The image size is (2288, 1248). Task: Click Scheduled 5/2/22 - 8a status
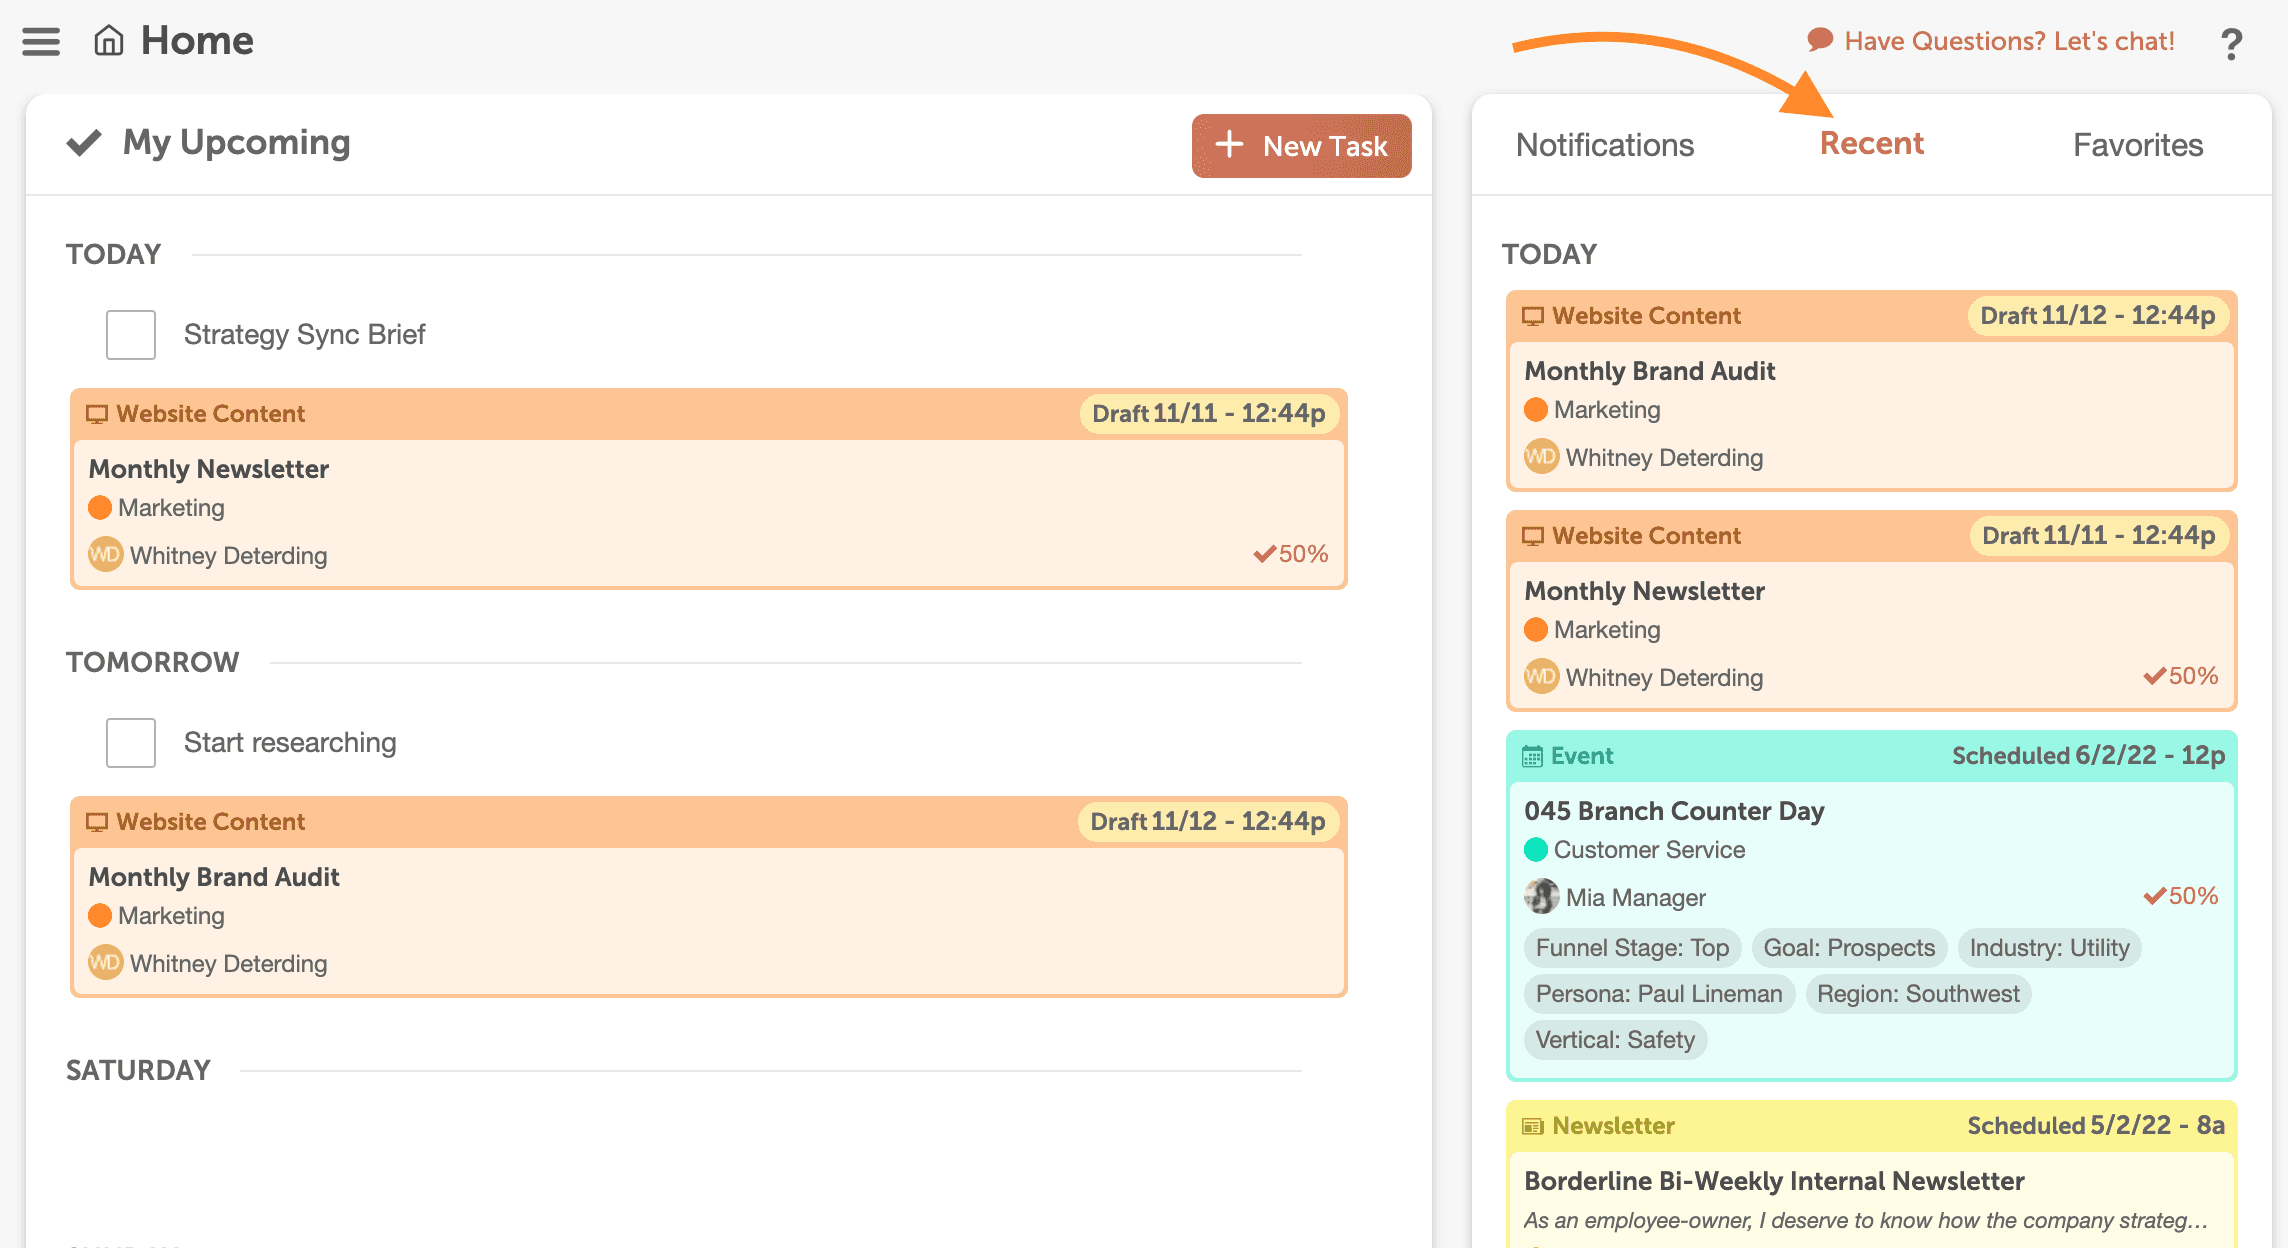click(x=2097, y=1126)
